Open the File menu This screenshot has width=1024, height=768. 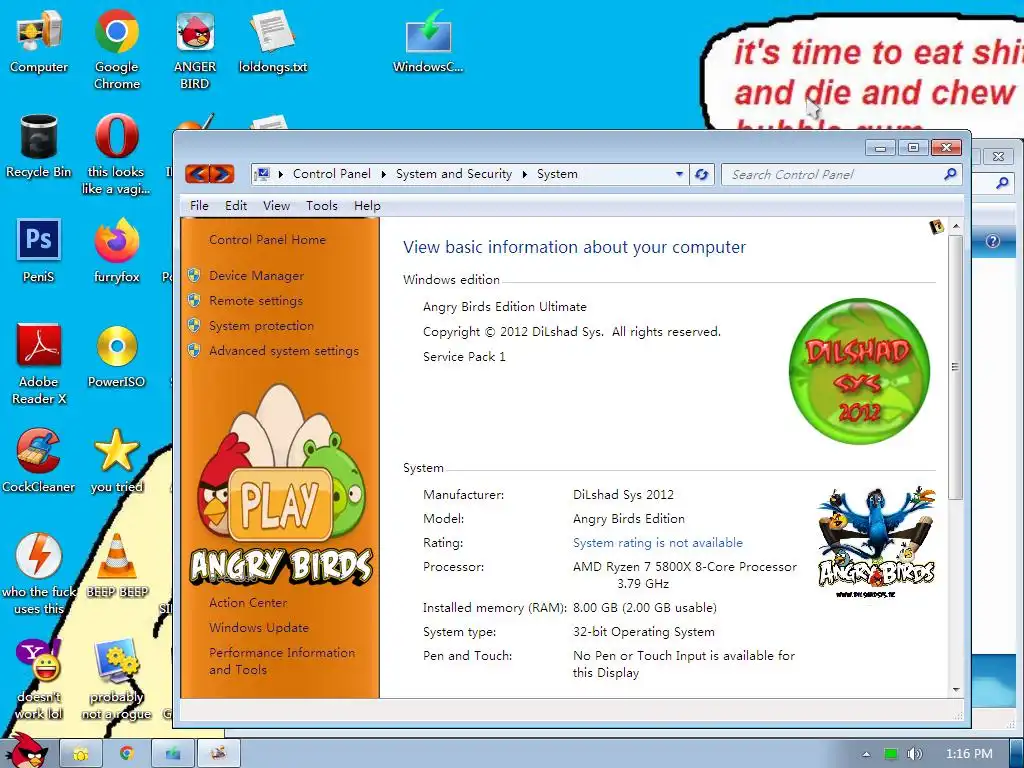[199, 206]
